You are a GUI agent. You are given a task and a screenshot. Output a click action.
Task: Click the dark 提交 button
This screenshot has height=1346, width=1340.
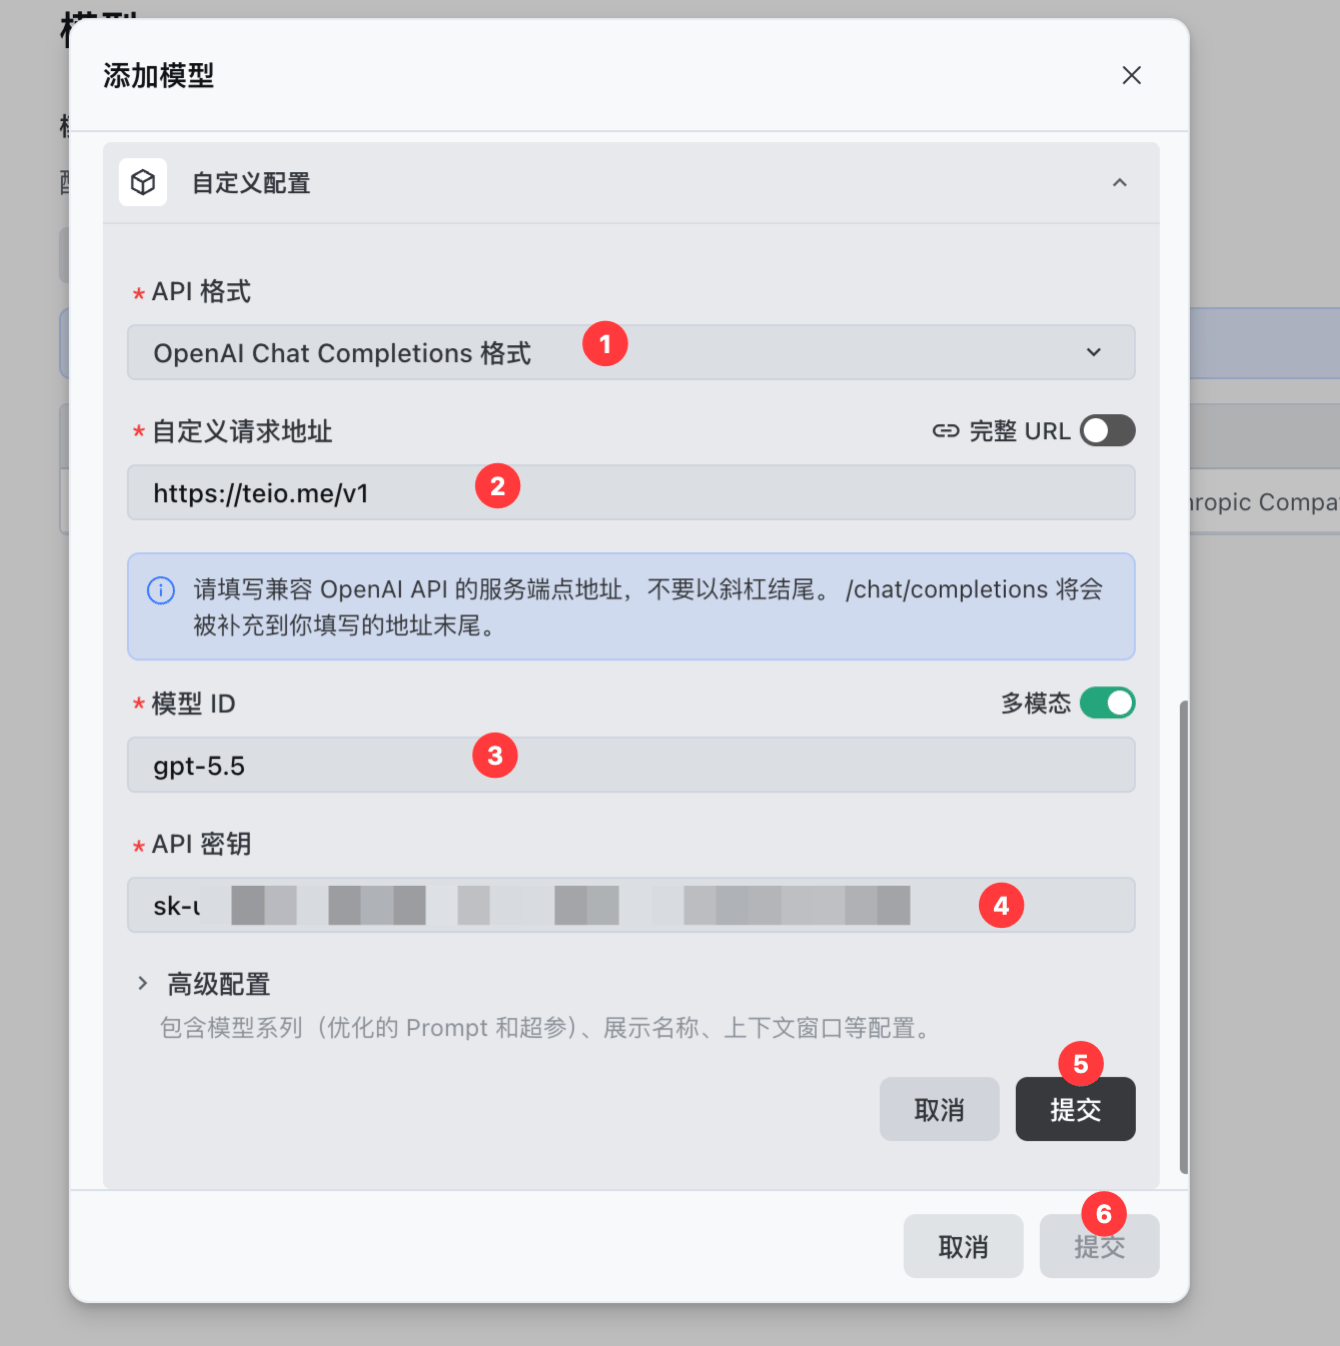tap(1075, 1109)
